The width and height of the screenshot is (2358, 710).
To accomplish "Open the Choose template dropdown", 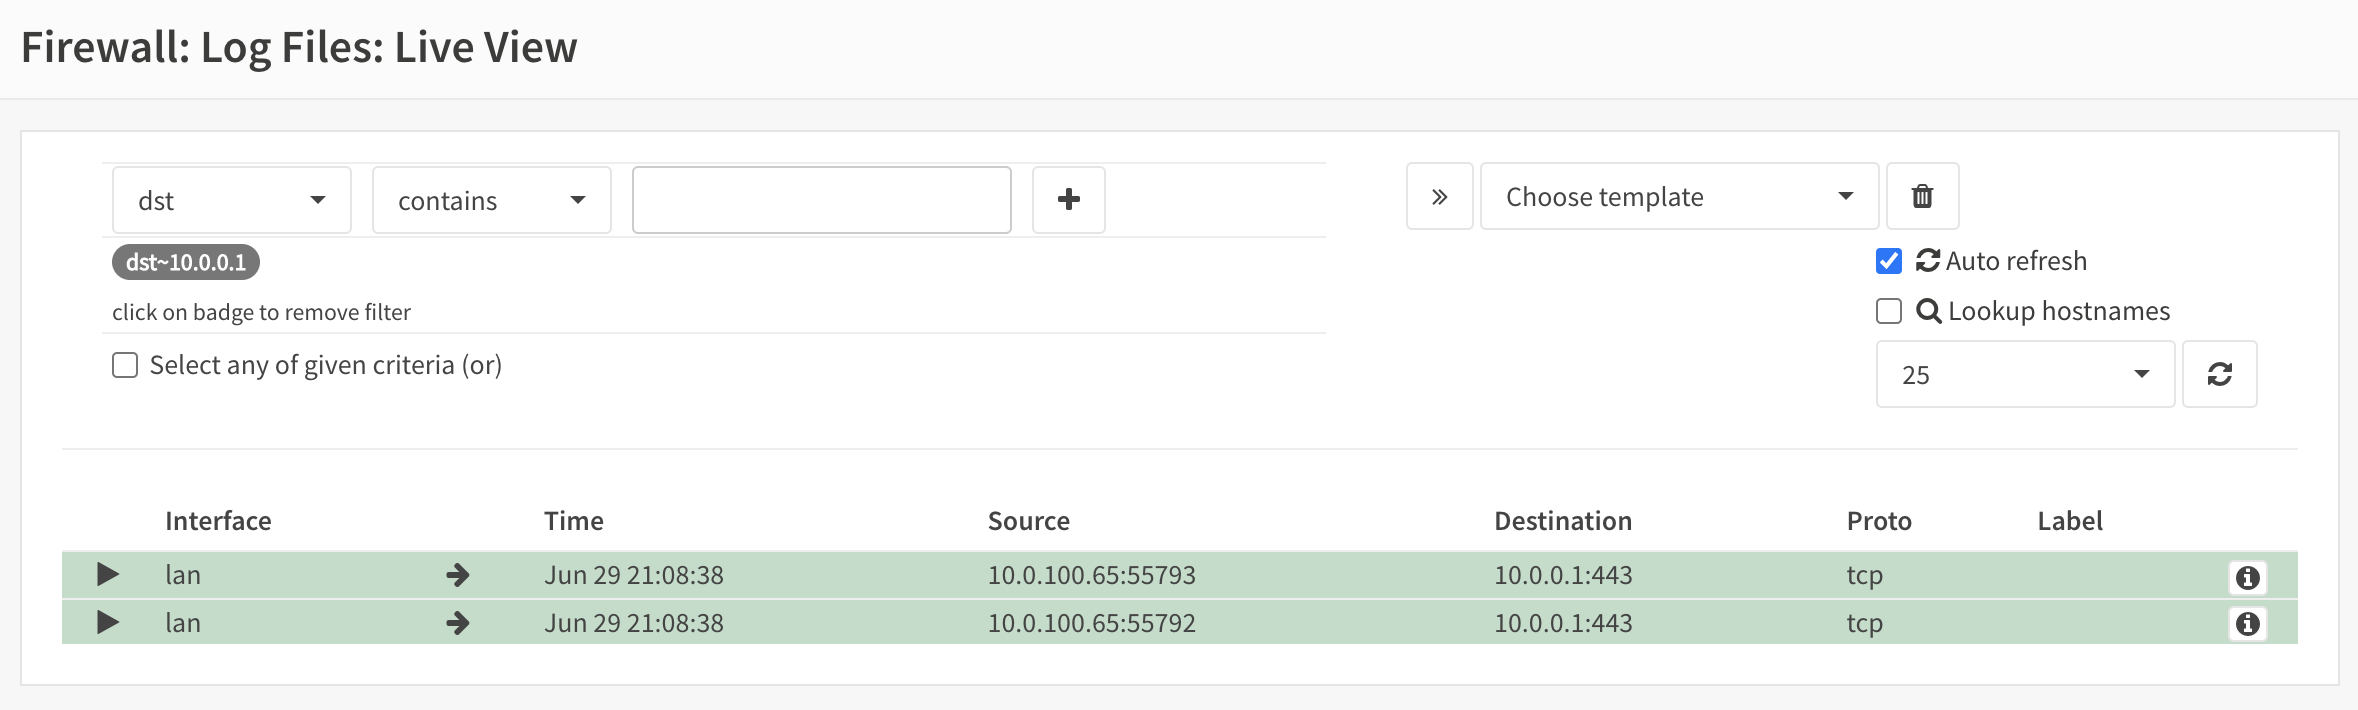I will (x=1680, y=196).
